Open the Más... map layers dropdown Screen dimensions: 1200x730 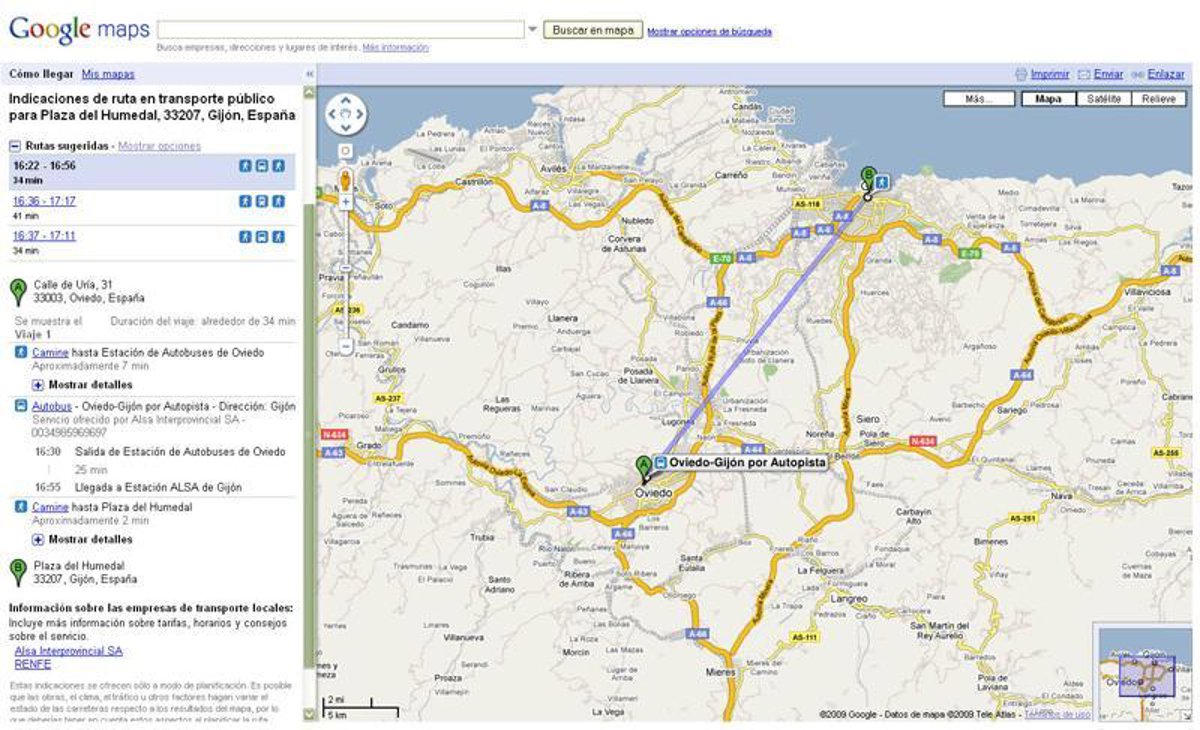tap(977, 99)
